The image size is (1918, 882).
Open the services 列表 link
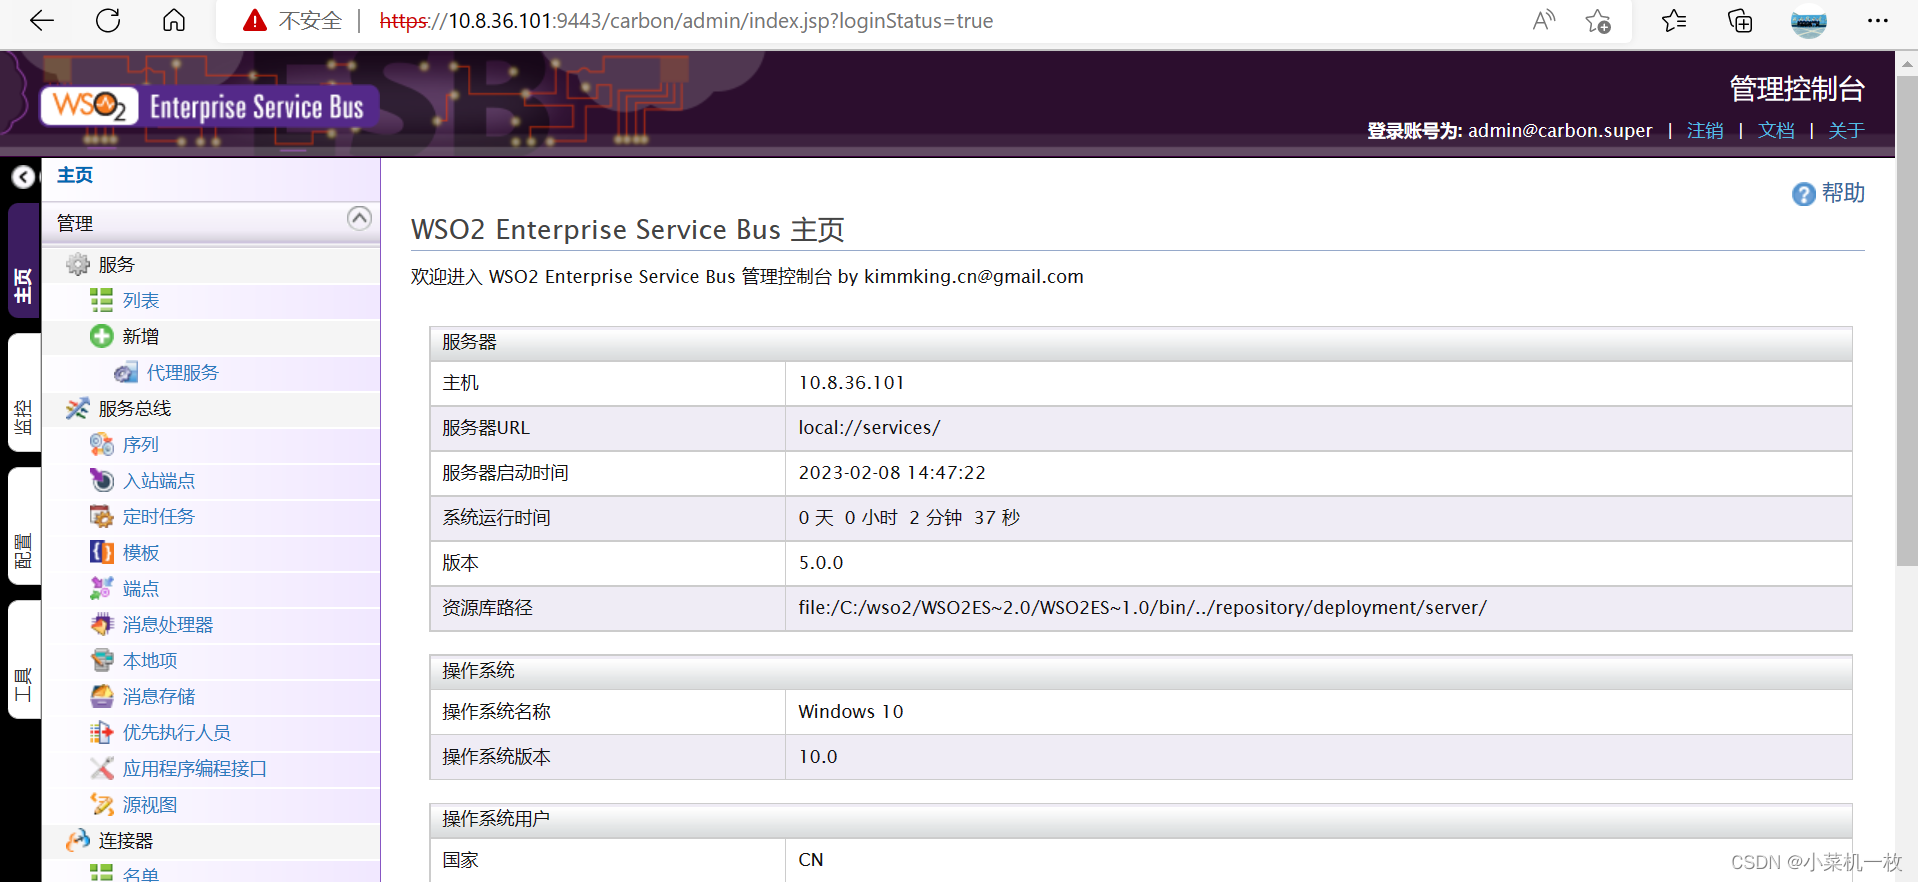coord(141,301)
